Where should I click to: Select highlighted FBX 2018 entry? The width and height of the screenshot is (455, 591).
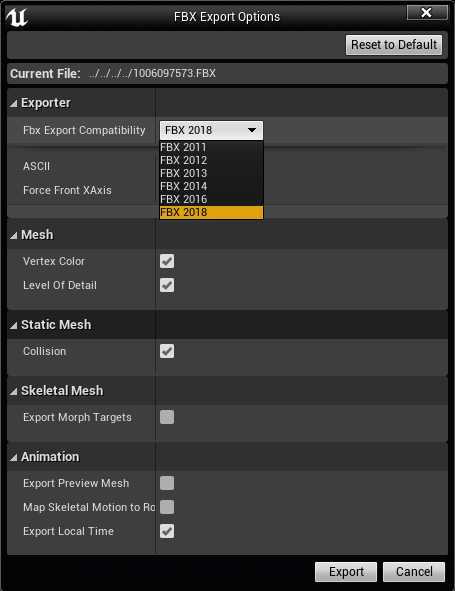point(211,212)
